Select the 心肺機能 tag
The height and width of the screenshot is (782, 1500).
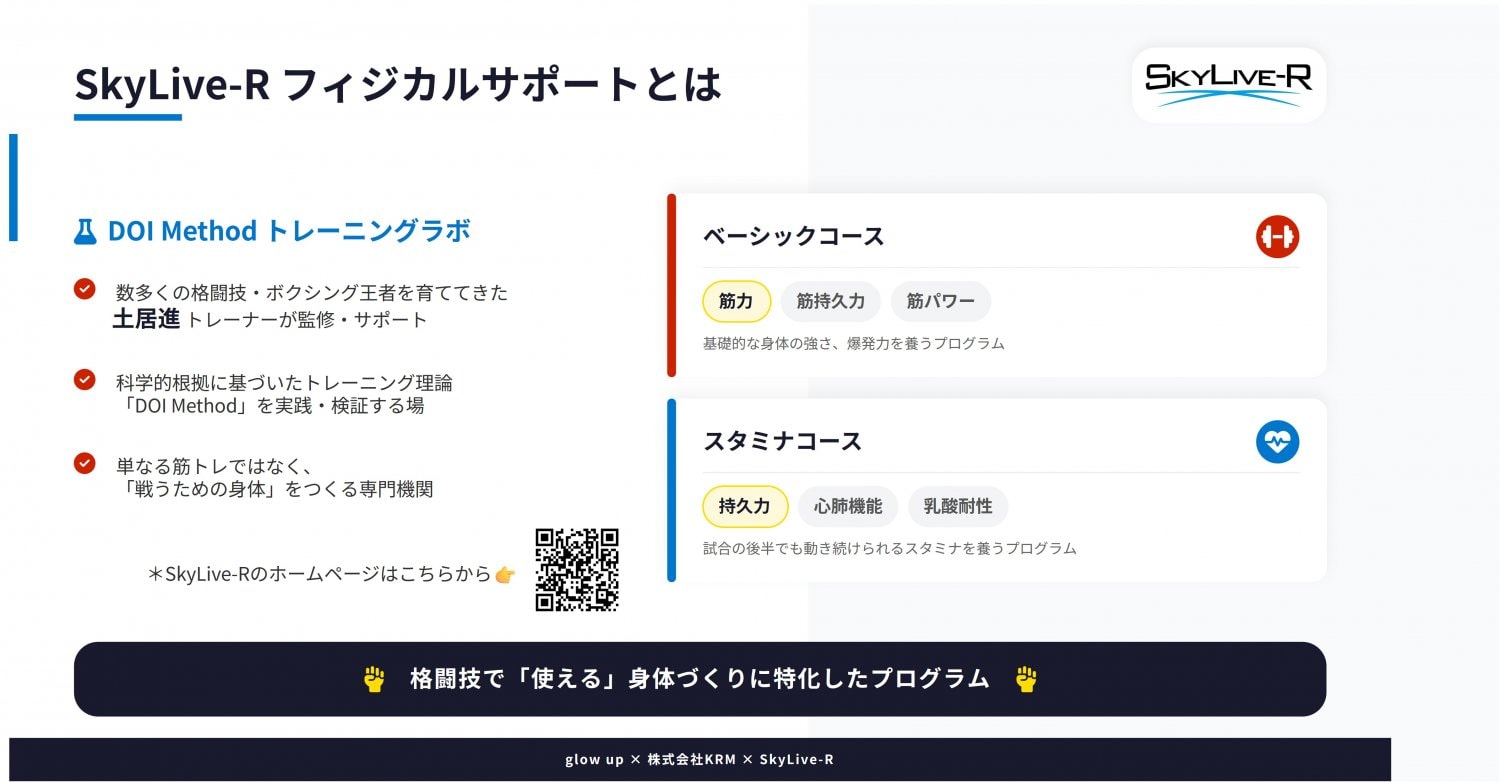847,506
